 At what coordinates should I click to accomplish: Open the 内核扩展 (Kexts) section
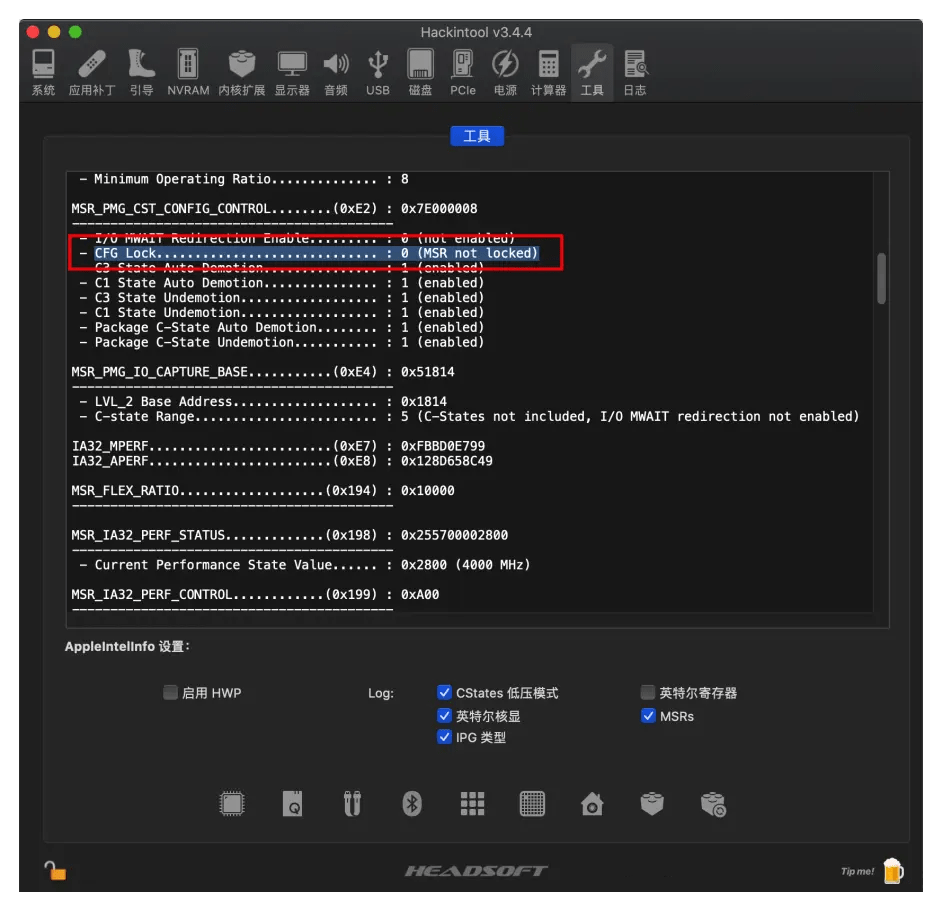(x=242, y=72)
